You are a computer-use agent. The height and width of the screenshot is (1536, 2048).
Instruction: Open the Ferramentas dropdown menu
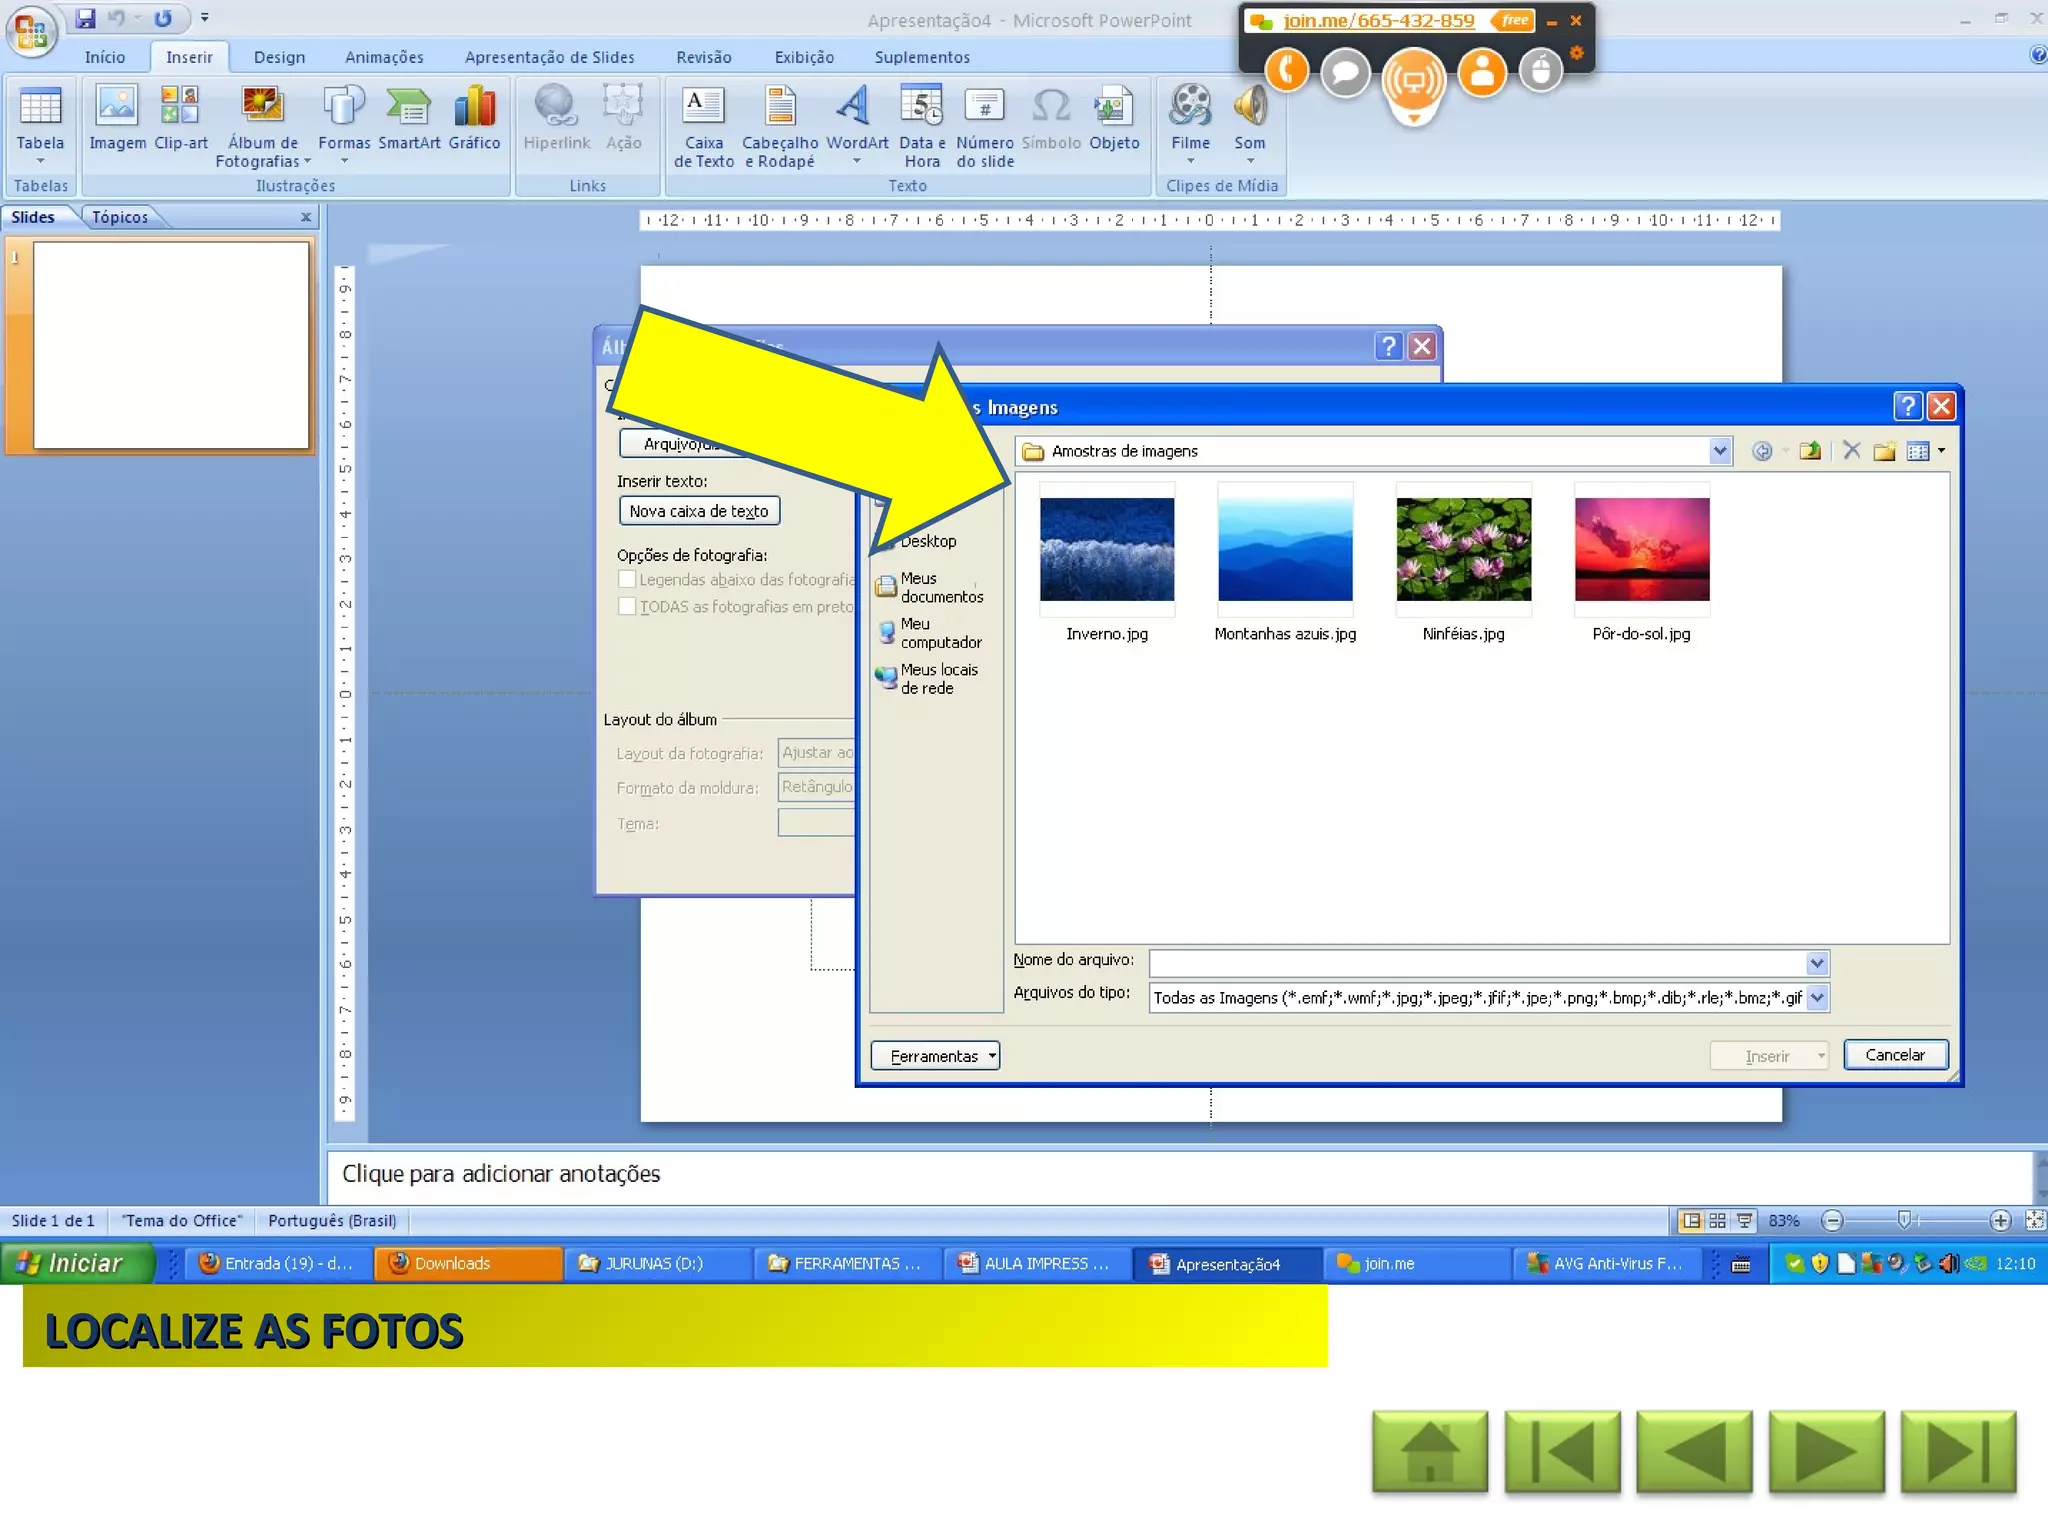934,1056
